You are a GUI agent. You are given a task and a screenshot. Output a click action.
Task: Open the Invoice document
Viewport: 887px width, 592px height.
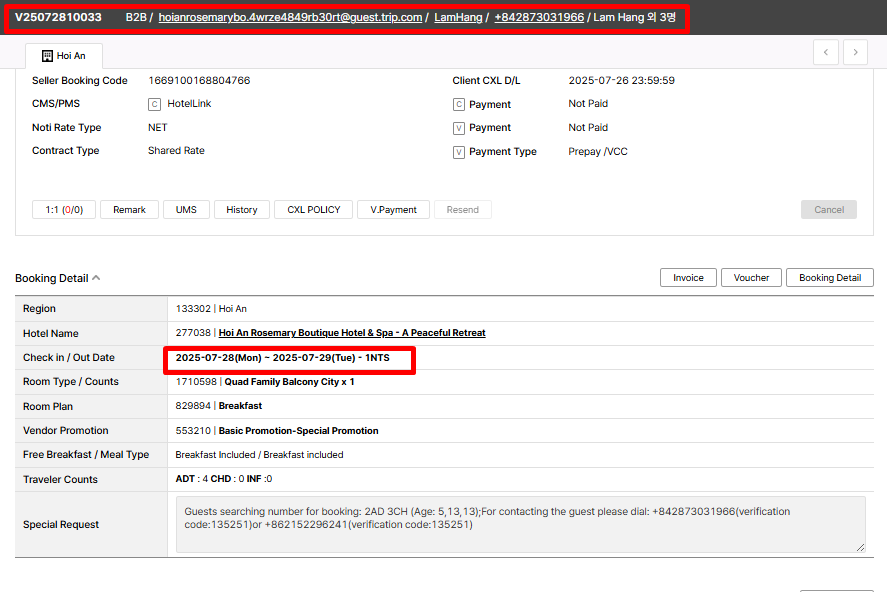click(x=688, y=278)
